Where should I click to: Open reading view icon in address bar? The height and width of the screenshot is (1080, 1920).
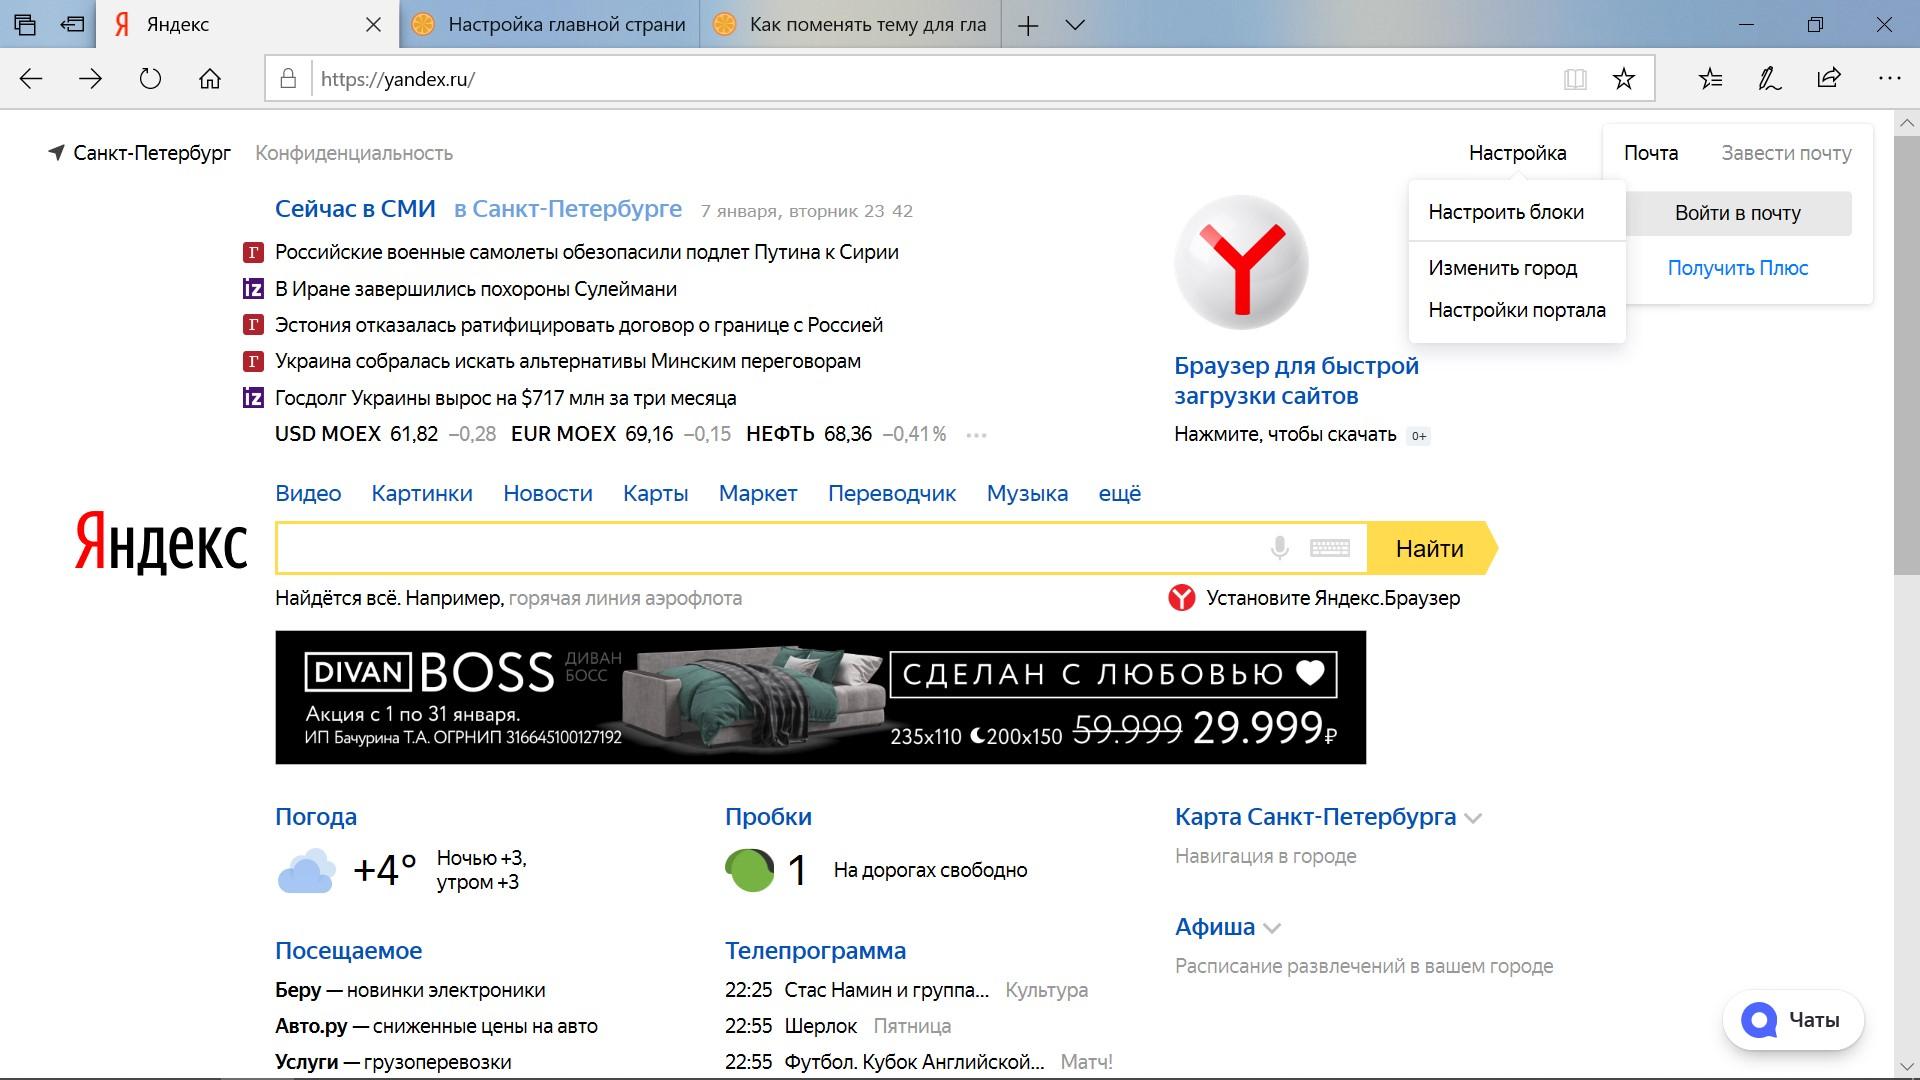click(x=1575, y=79)
